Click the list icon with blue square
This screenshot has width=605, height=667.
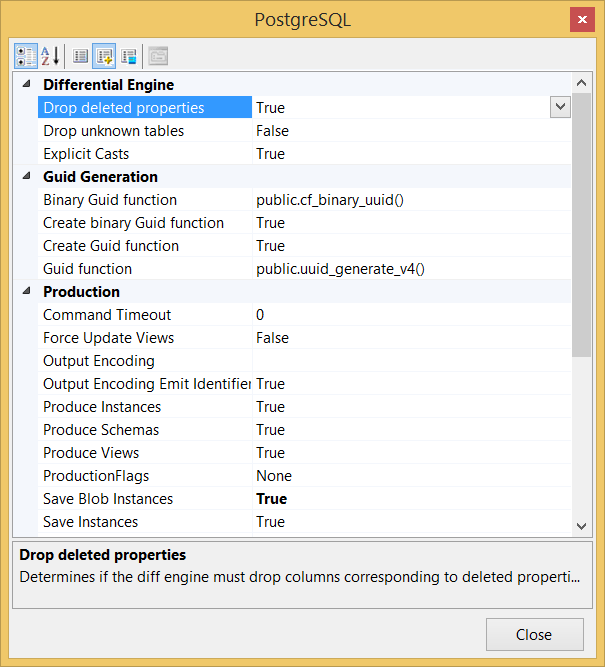[128, 55]
